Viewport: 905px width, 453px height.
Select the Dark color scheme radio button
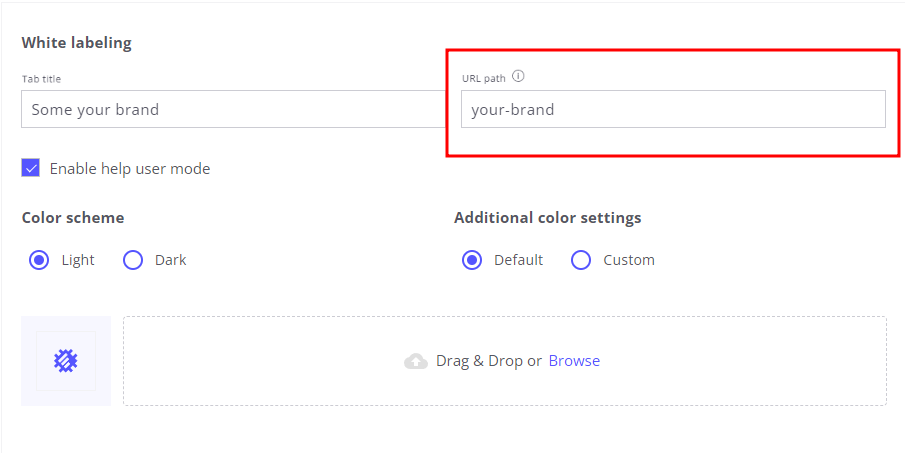tap(133, 260)
